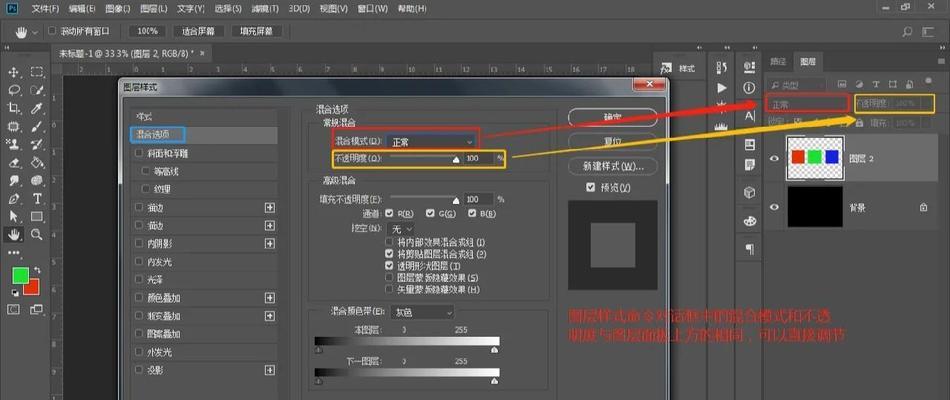
Task: Click the 新建样式(W)... button
Action: pos(613,165)
